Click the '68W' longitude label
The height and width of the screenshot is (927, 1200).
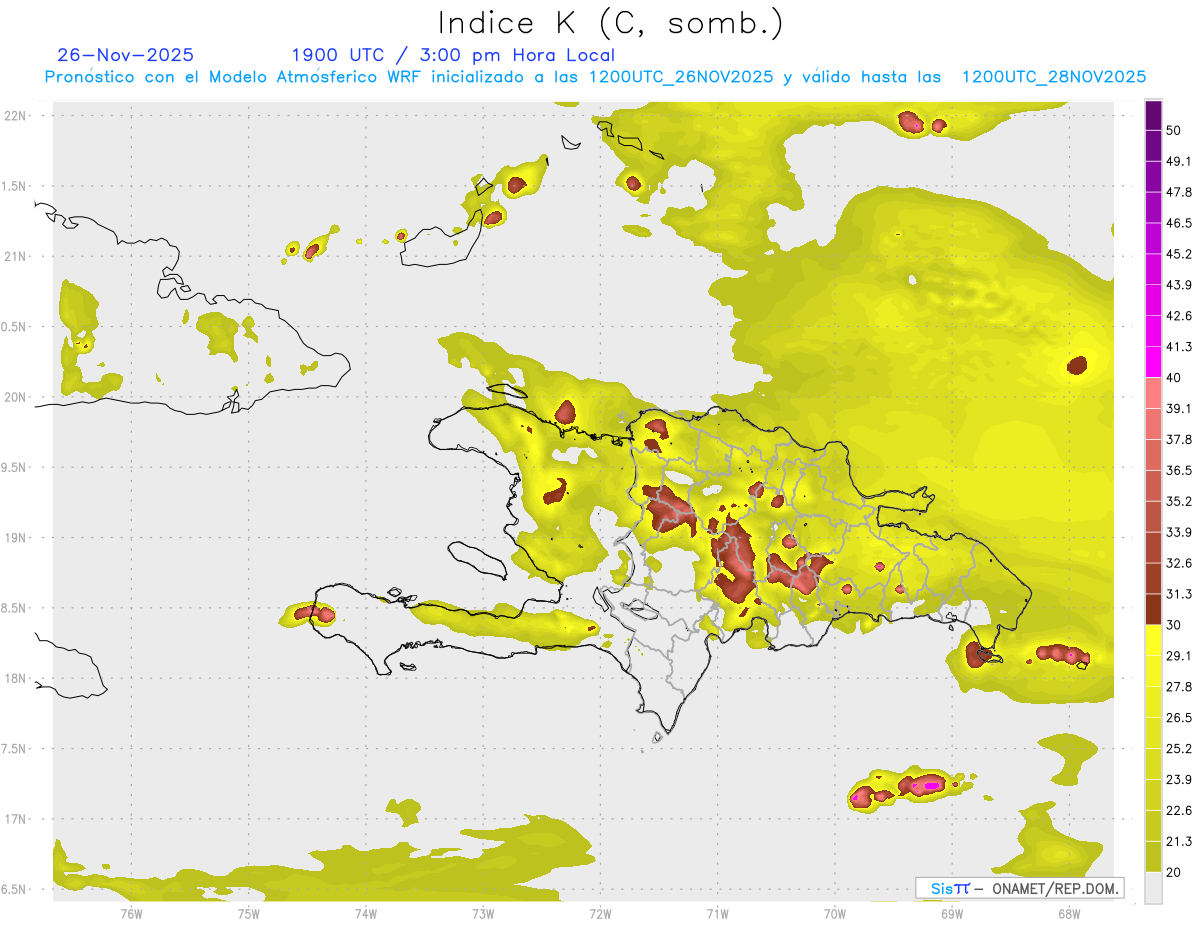(x=1068, y=912)
